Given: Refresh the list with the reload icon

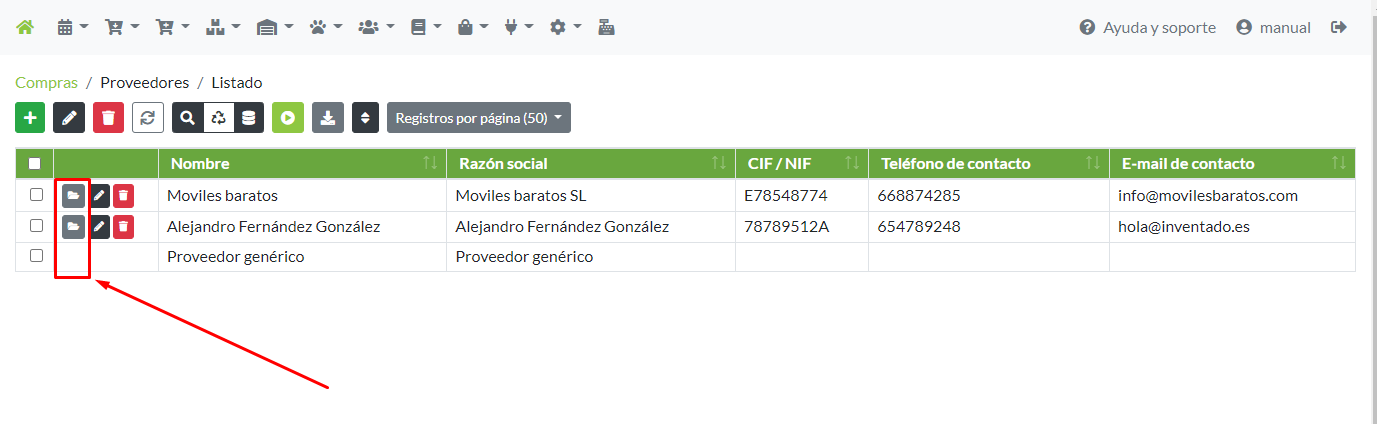Looking at the screenshot, I should point(148,118).
